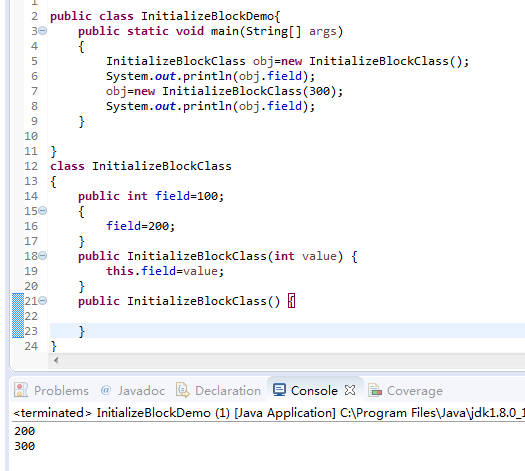
Task: Click the console output '200'
Action: coord(24,431)
